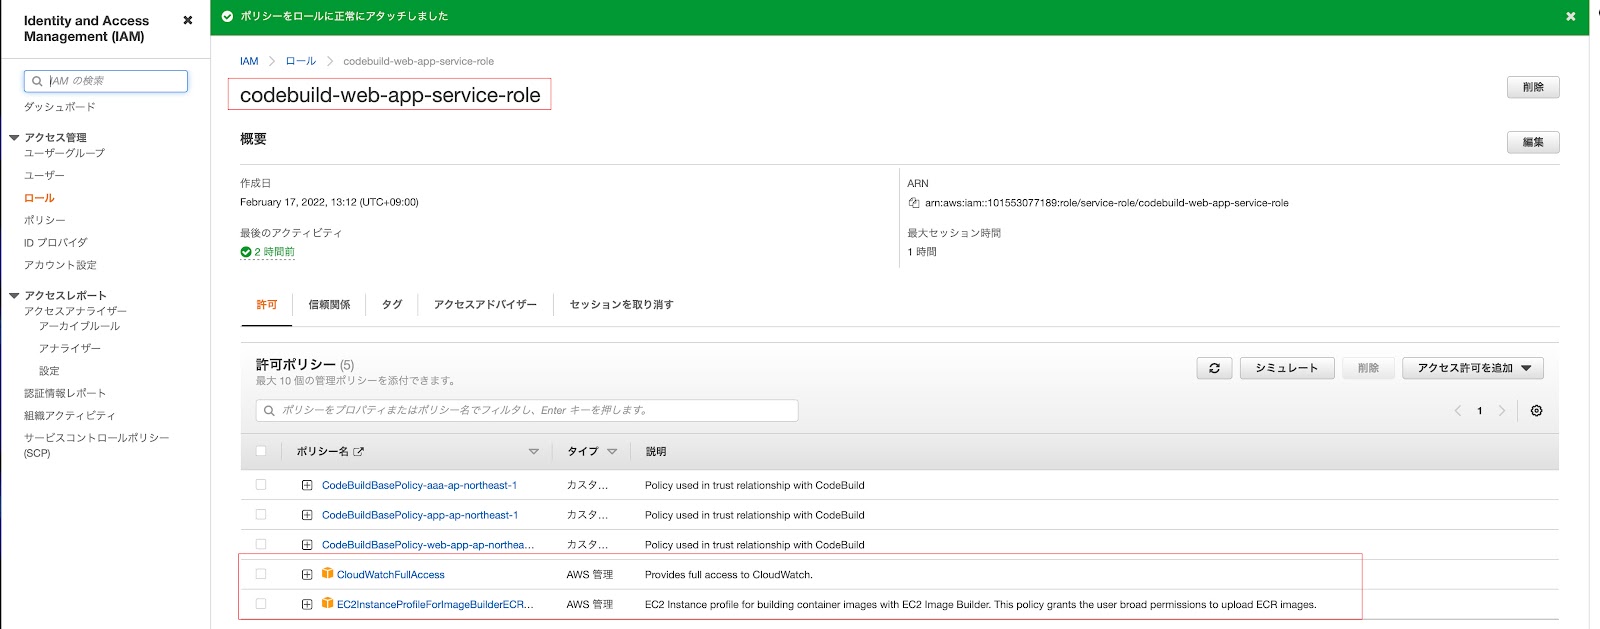The height and width of the screenshot is (629, 1600).
Task: Collapse the アクセスレポート sidebar section
Action: point(14,296)
